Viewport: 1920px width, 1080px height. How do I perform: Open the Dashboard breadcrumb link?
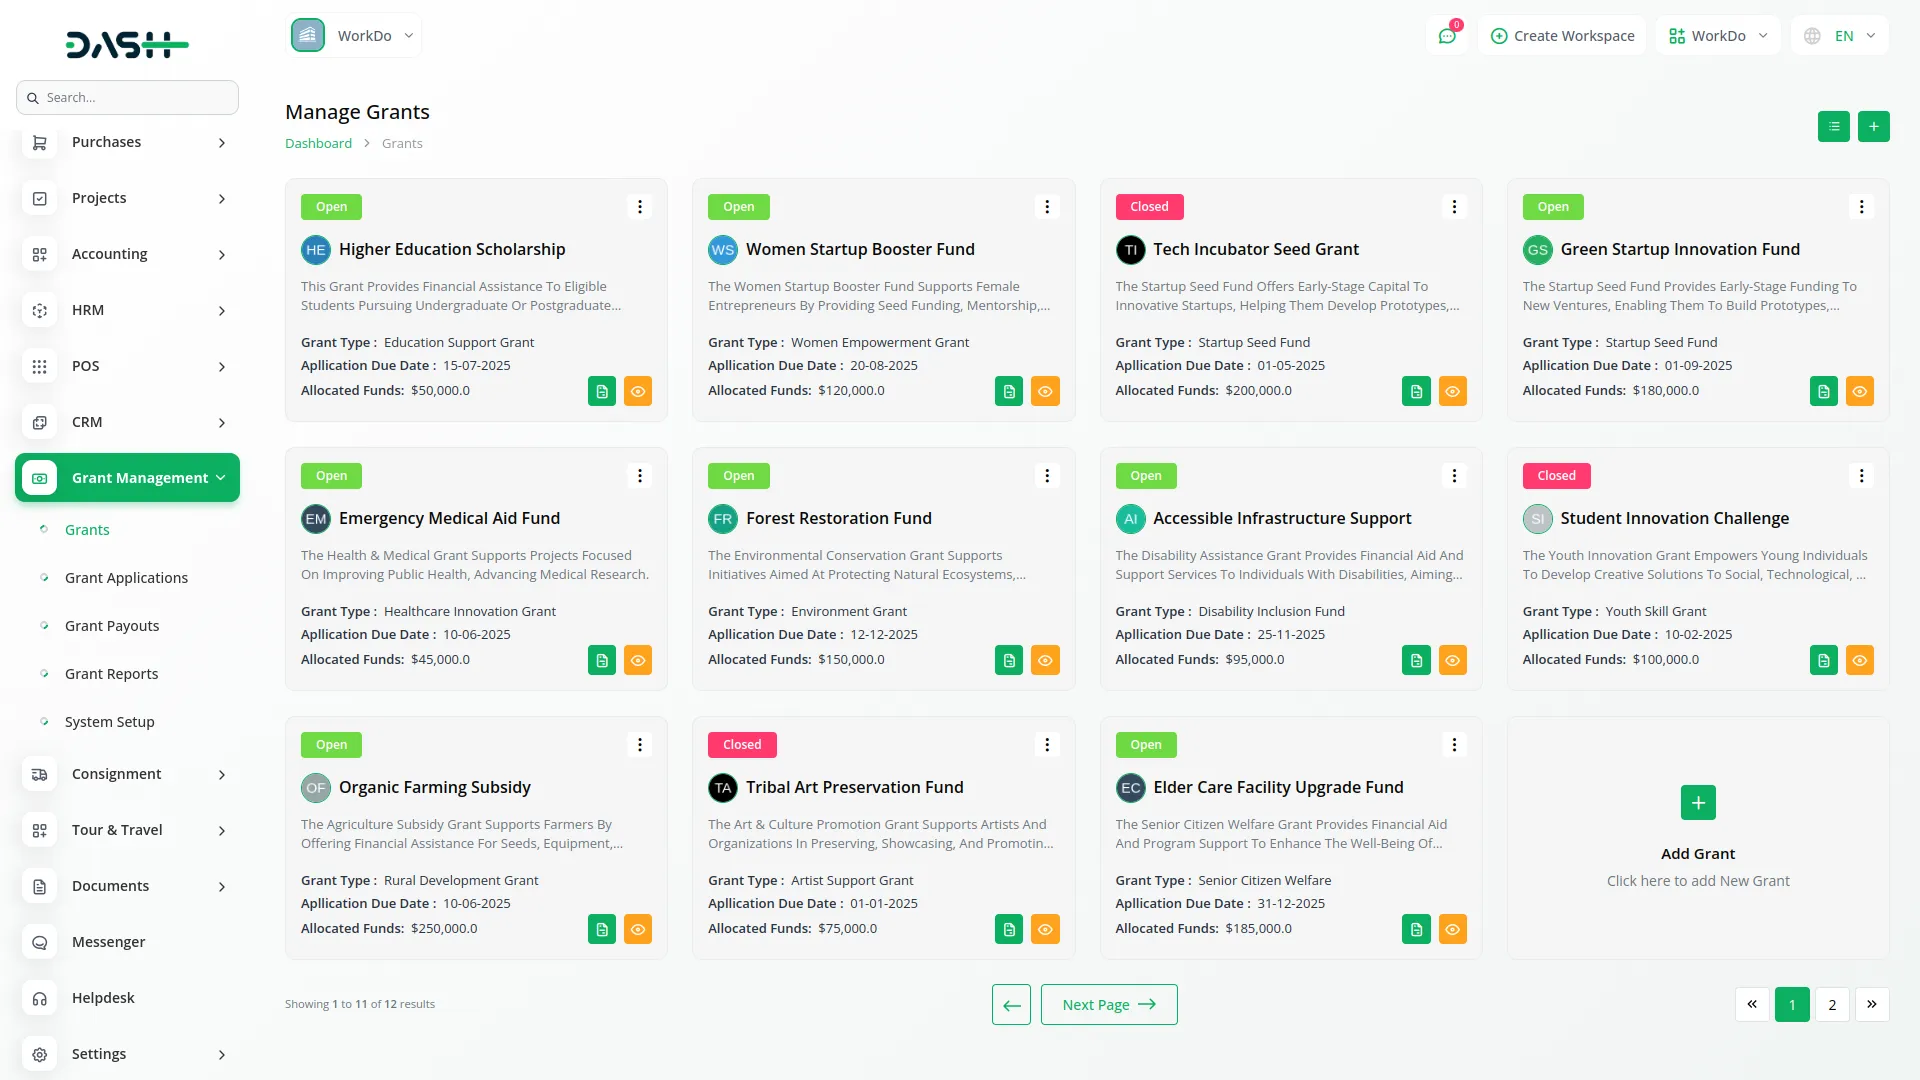(318, 143)
